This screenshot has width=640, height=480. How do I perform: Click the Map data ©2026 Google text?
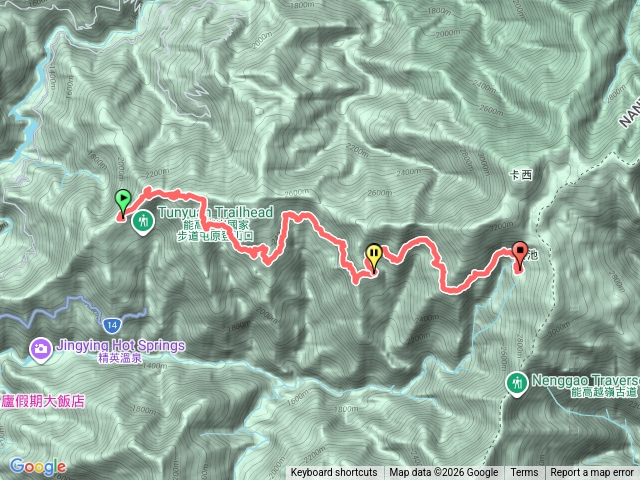click(444, 473)
